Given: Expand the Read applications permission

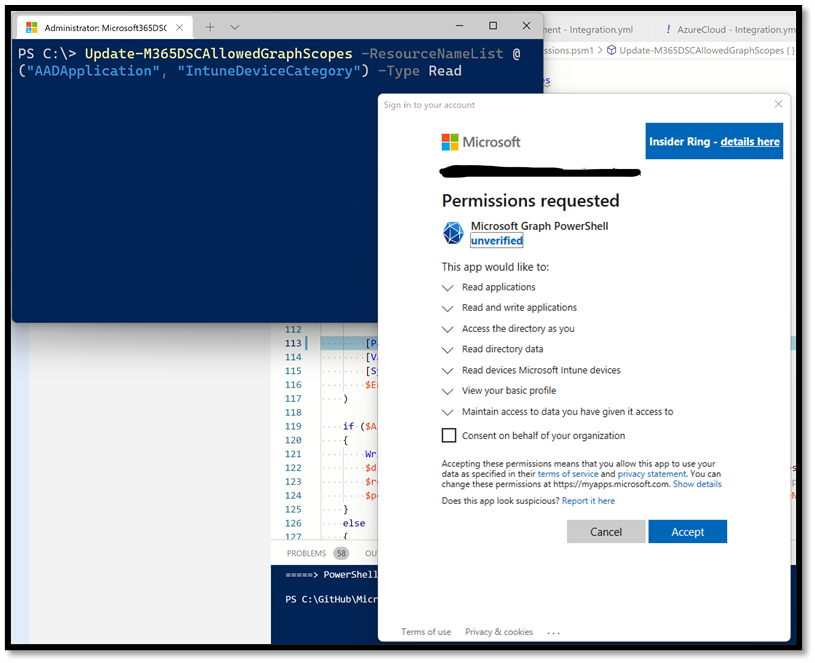Looking at the screenshot, I should (x=447, y=287).
